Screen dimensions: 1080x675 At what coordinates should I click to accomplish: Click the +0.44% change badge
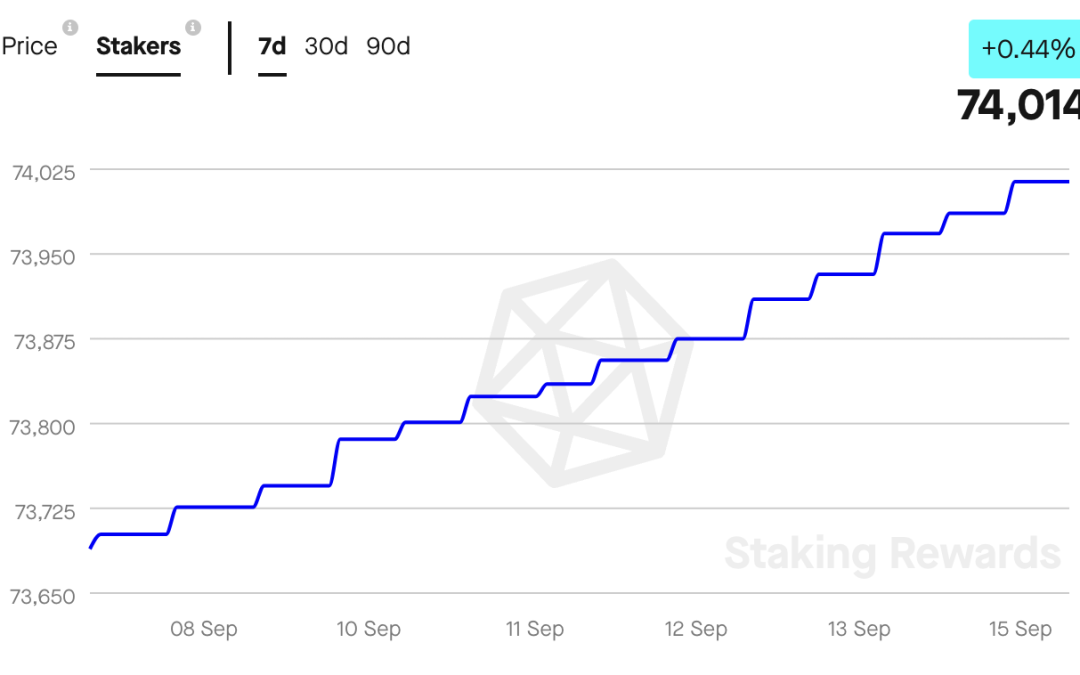click(1024, 49)
